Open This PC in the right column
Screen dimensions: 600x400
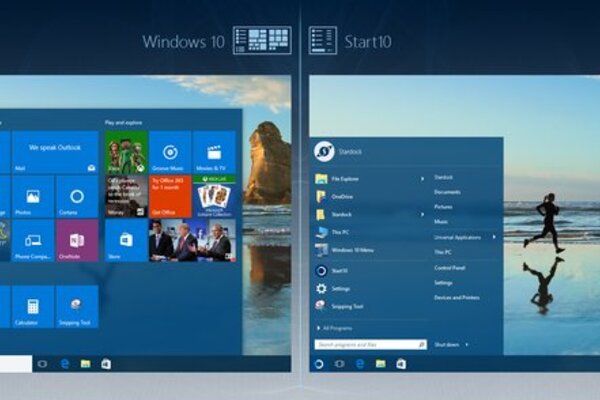point(442,252)
